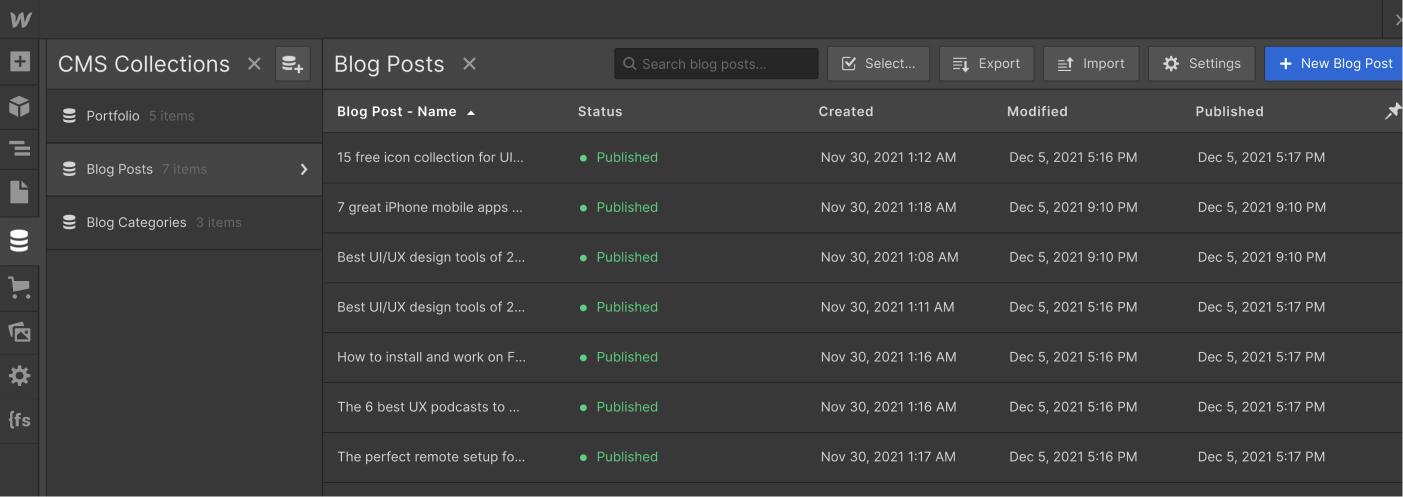Viewport: 1403px width, 497px height.
Task: Open the site Settings gear in sidebar
Action: click(19, 376)
